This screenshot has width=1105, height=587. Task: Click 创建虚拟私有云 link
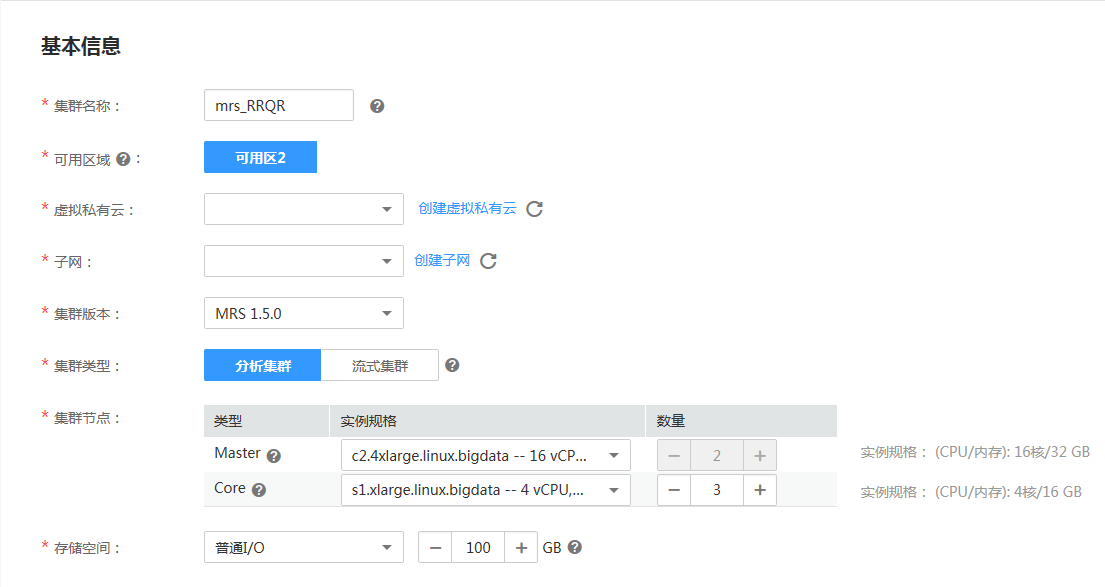point(467,209)
